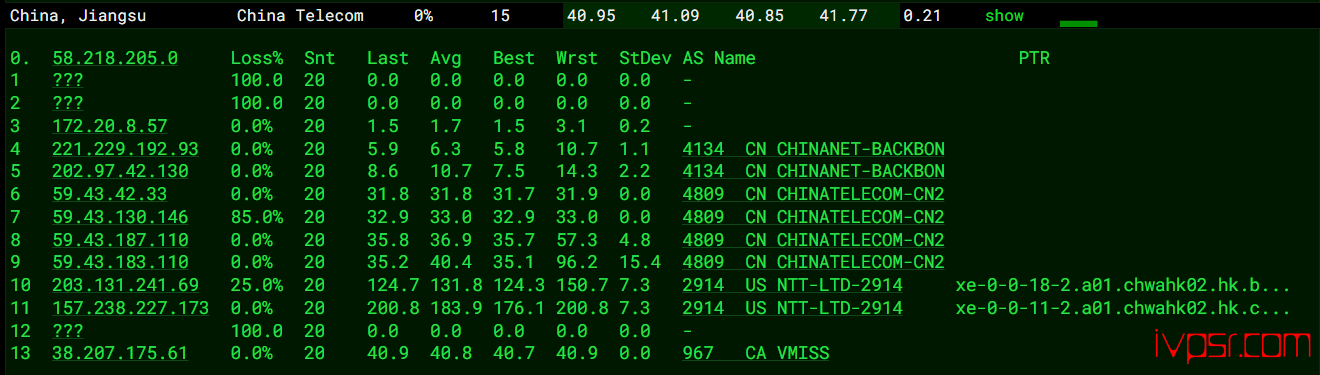Image resolution: width=1320 pixels, height=375 pixels.
Task: Click the show link for China Telecom row
Action: [x=1004, y=16]
